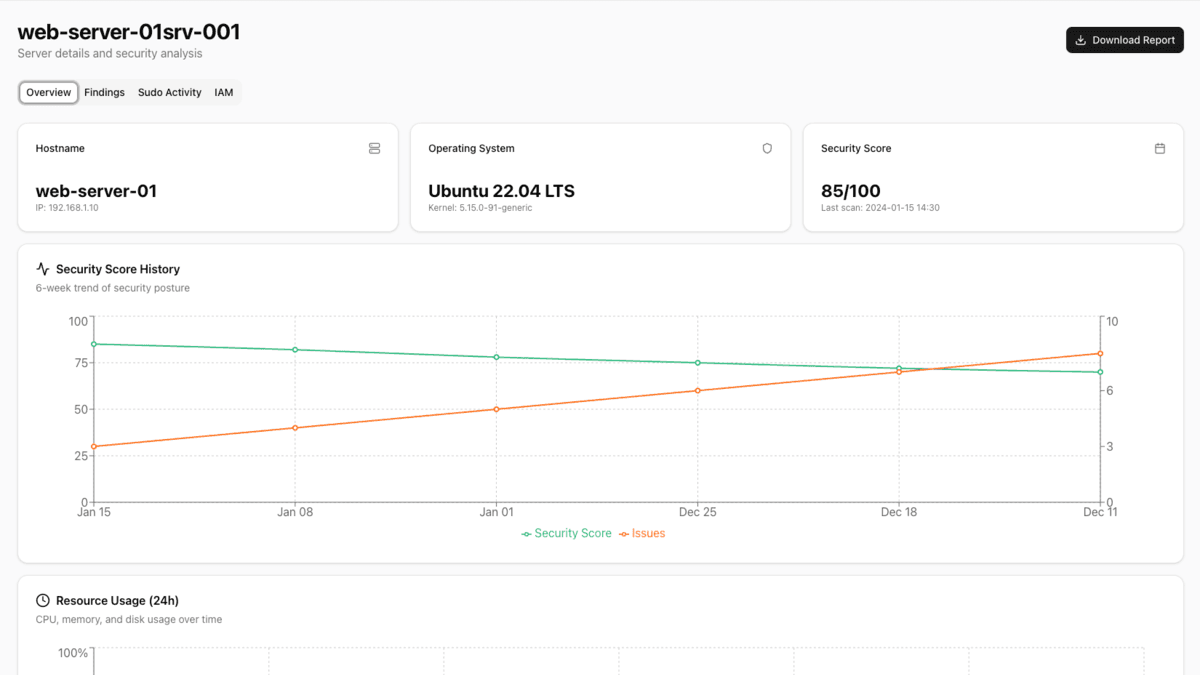Click the Download Report button

(x=1124, y=40)
